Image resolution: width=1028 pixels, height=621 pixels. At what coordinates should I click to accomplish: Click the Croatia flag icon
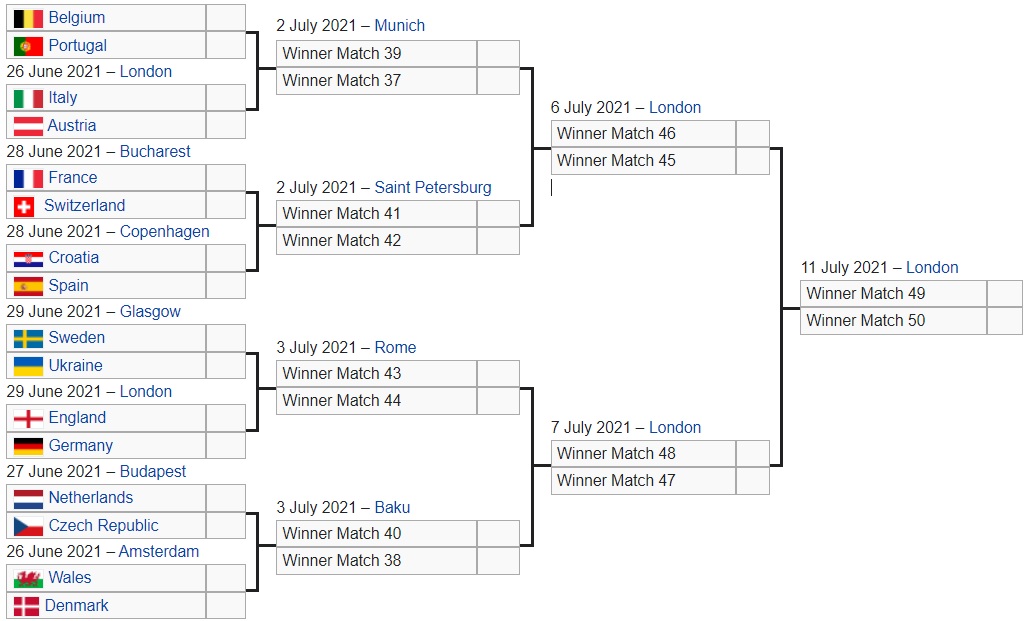click(28, 258)
